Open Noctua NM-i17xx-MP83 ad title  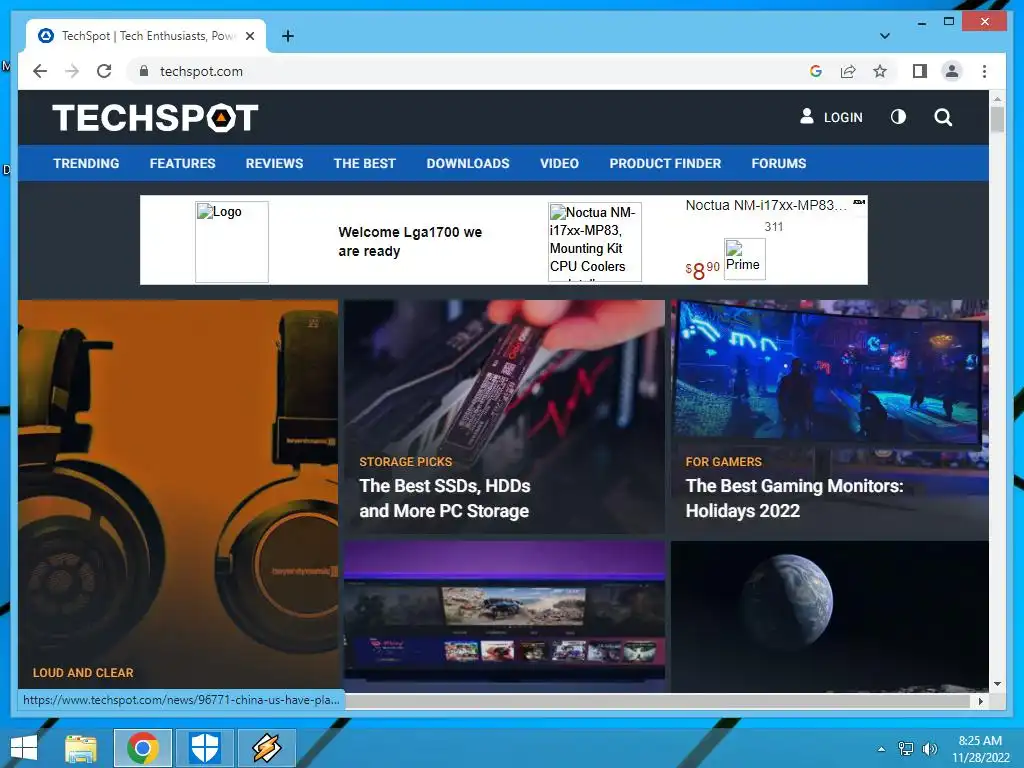[765, 205]
